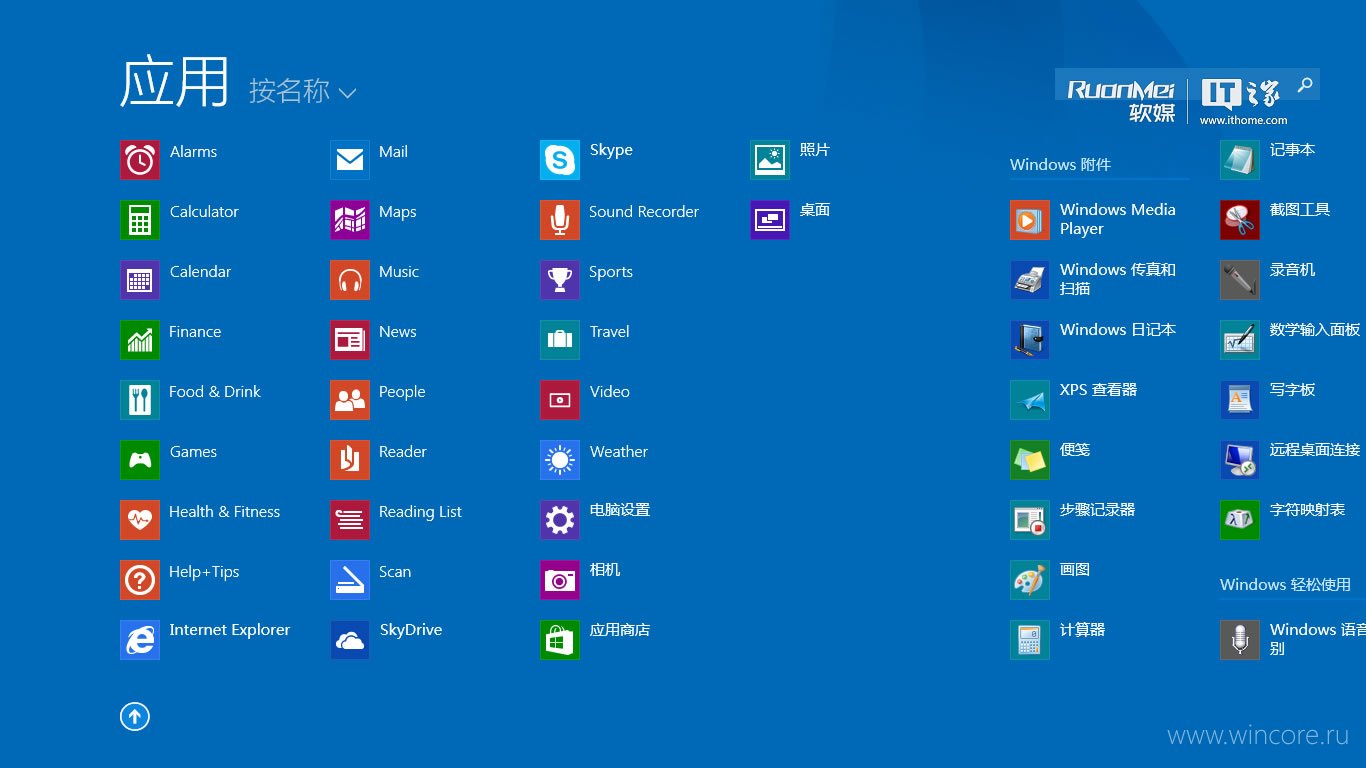Viewport: 1366px width, 768px height.
Task: Open the Windows 日记本 icon
Action: tap(1030, 340)
